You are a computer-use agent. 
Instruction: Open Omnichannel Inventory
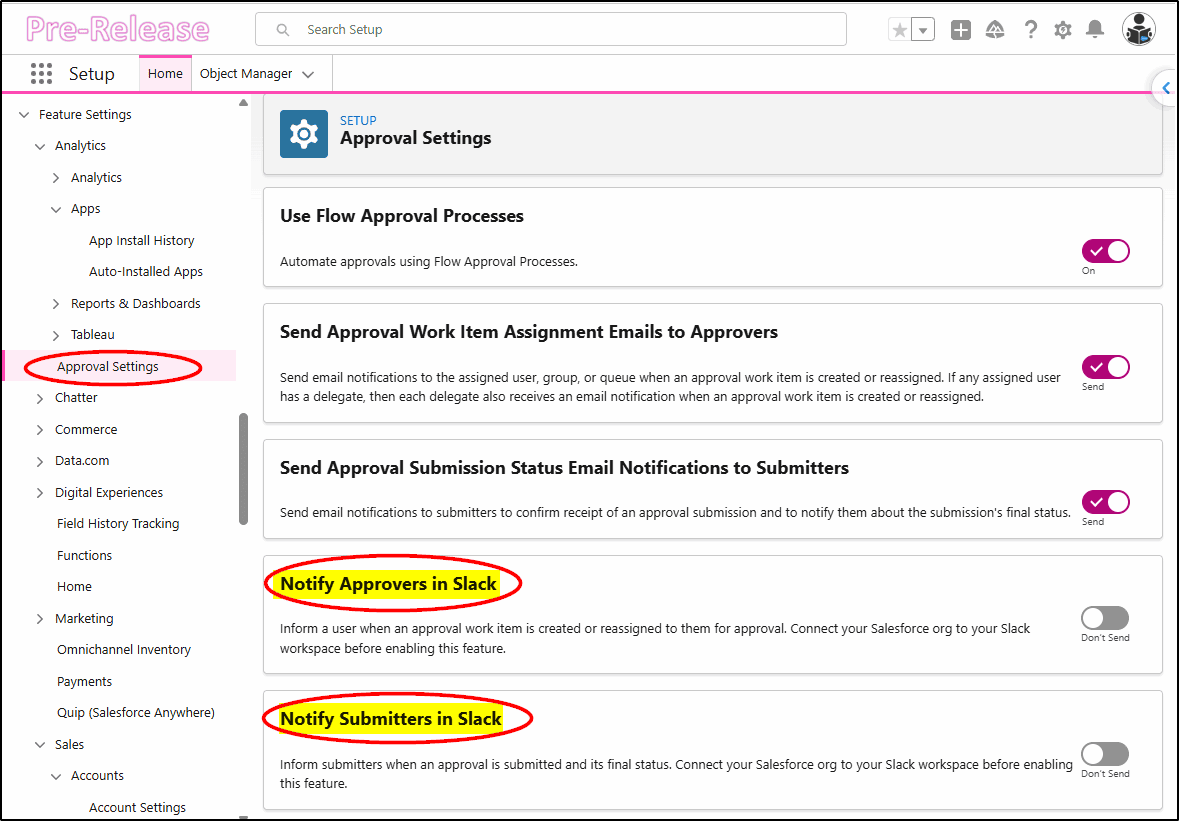click(124, 650)
